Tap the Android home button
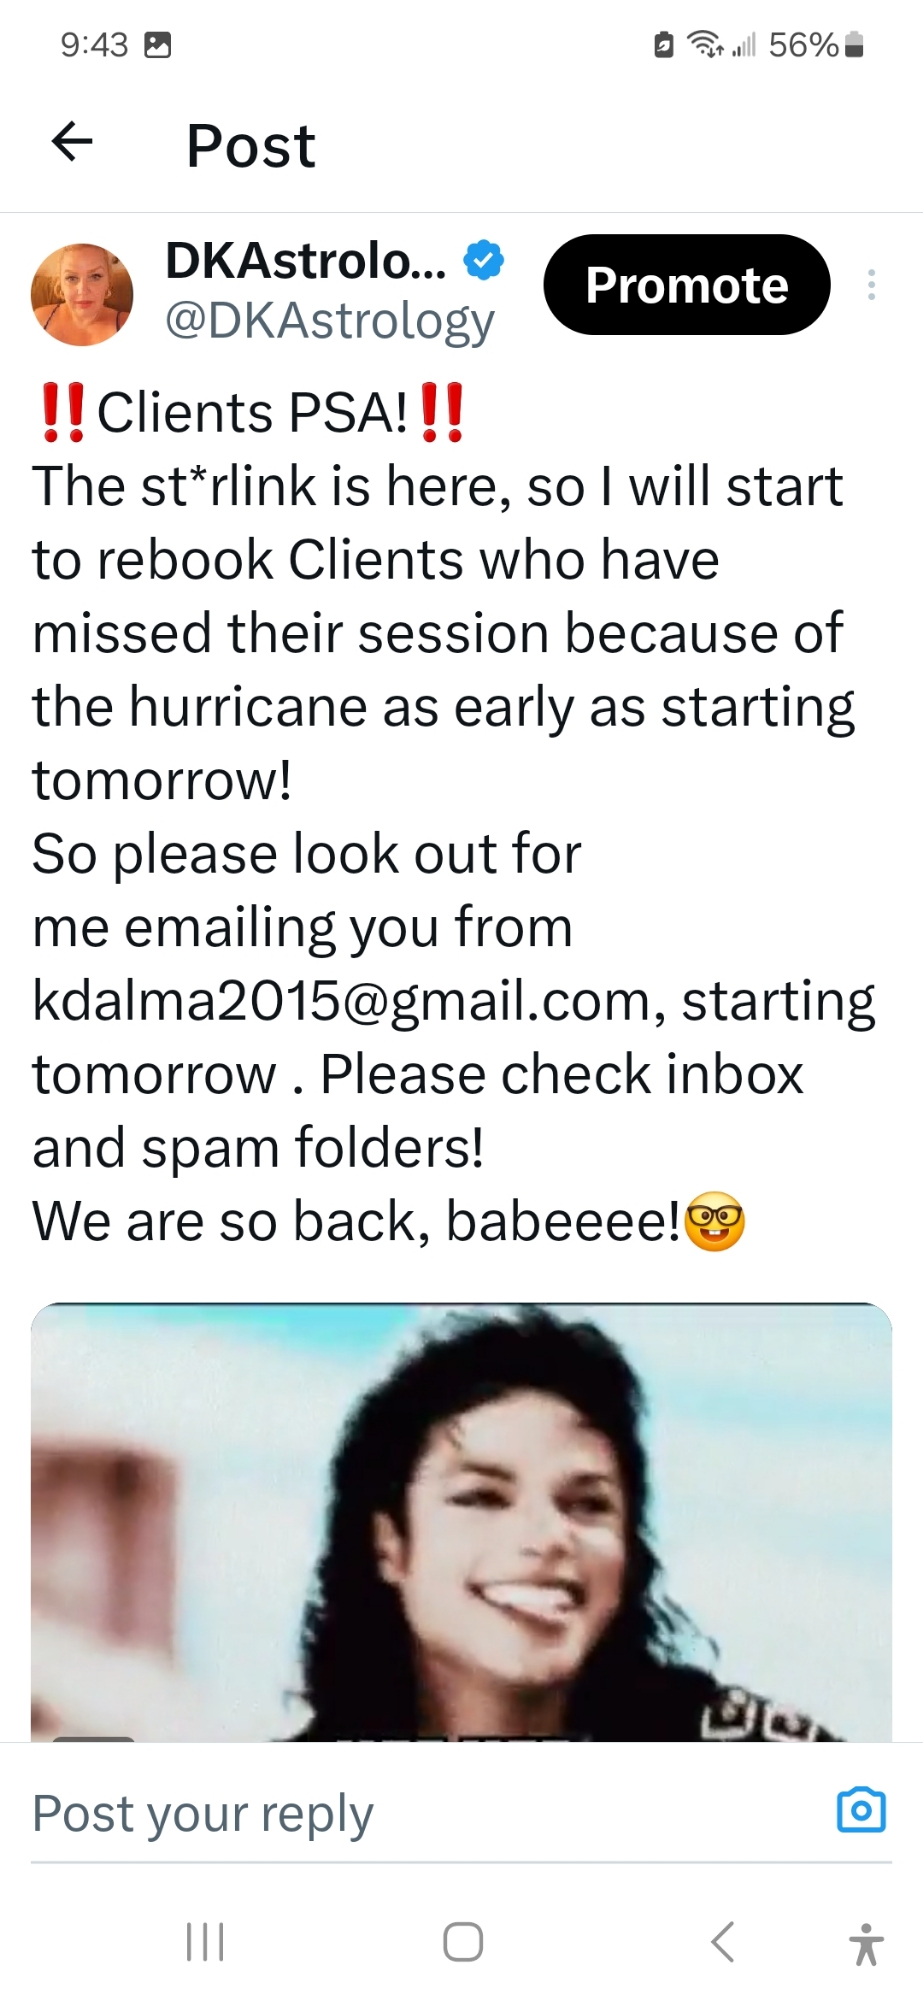This screenshot has height=2000, width=923. [463, 1942]
